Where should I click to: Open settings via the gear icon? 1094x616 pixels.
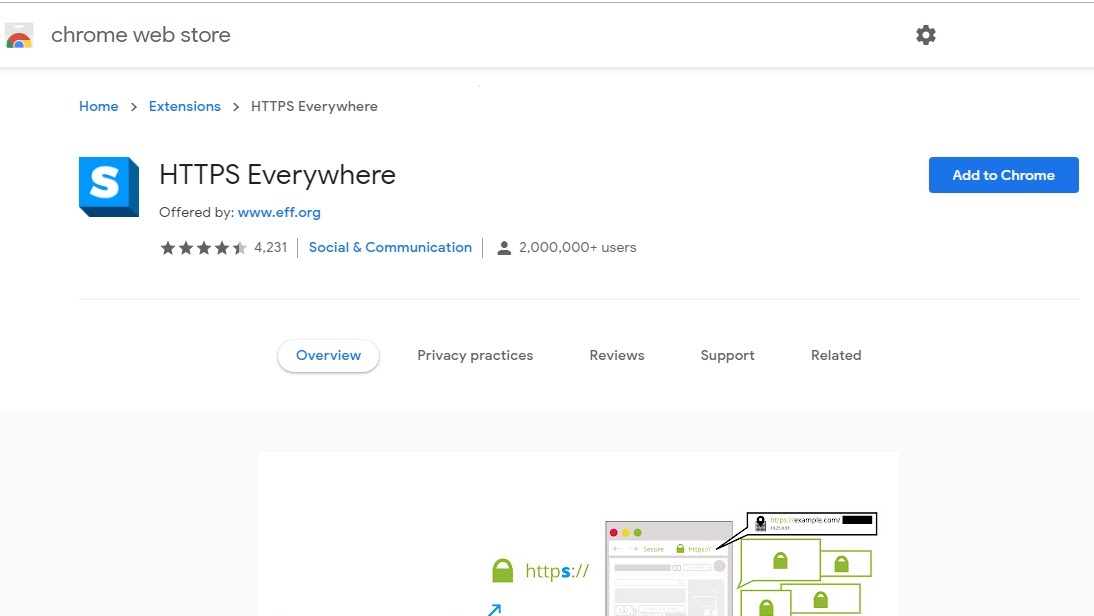tap(925, 35)
